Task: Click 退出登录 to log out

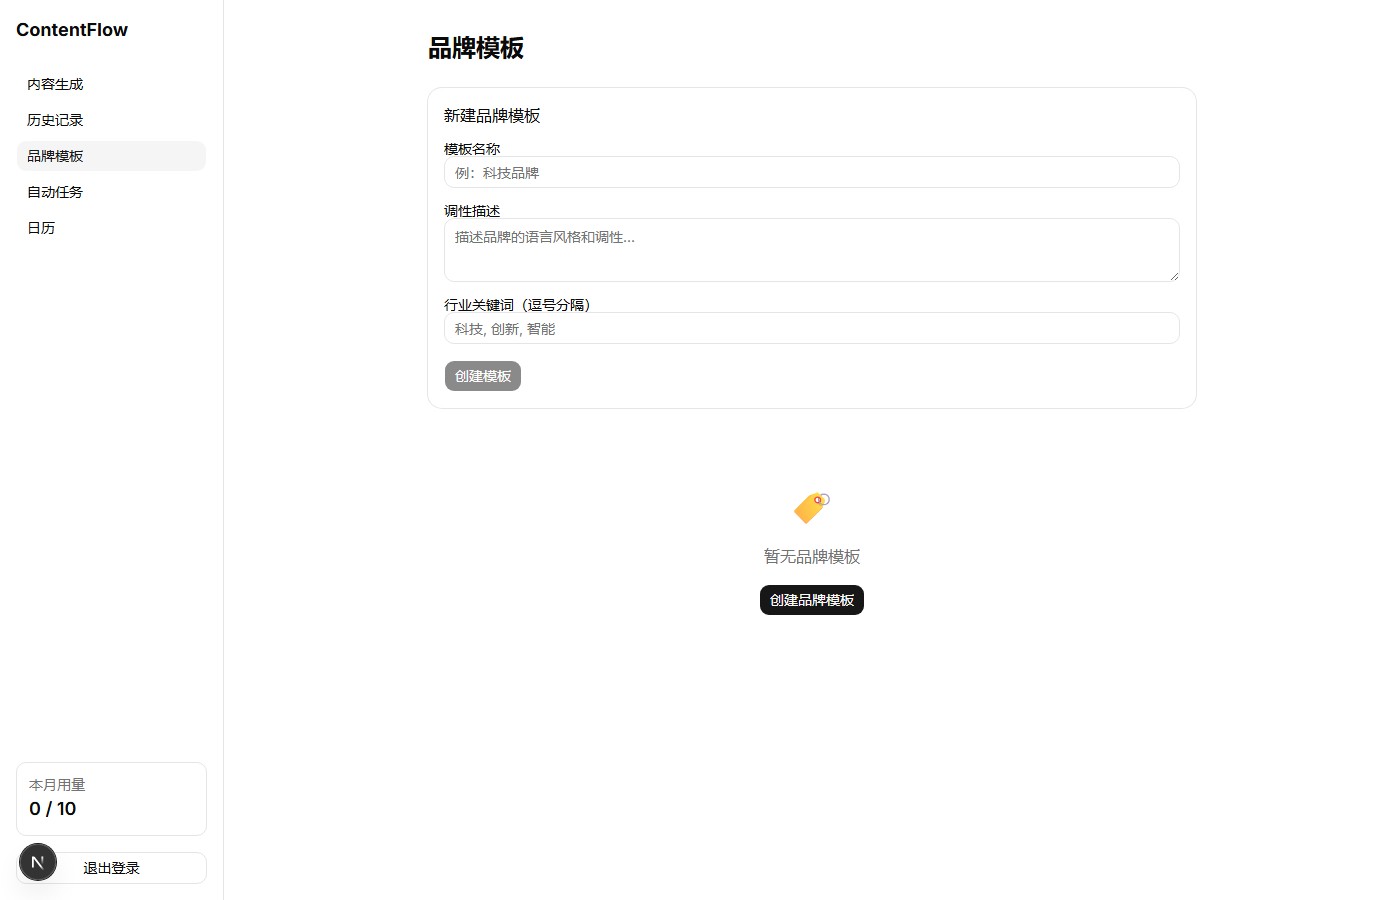Action: [x=110, y=867]
